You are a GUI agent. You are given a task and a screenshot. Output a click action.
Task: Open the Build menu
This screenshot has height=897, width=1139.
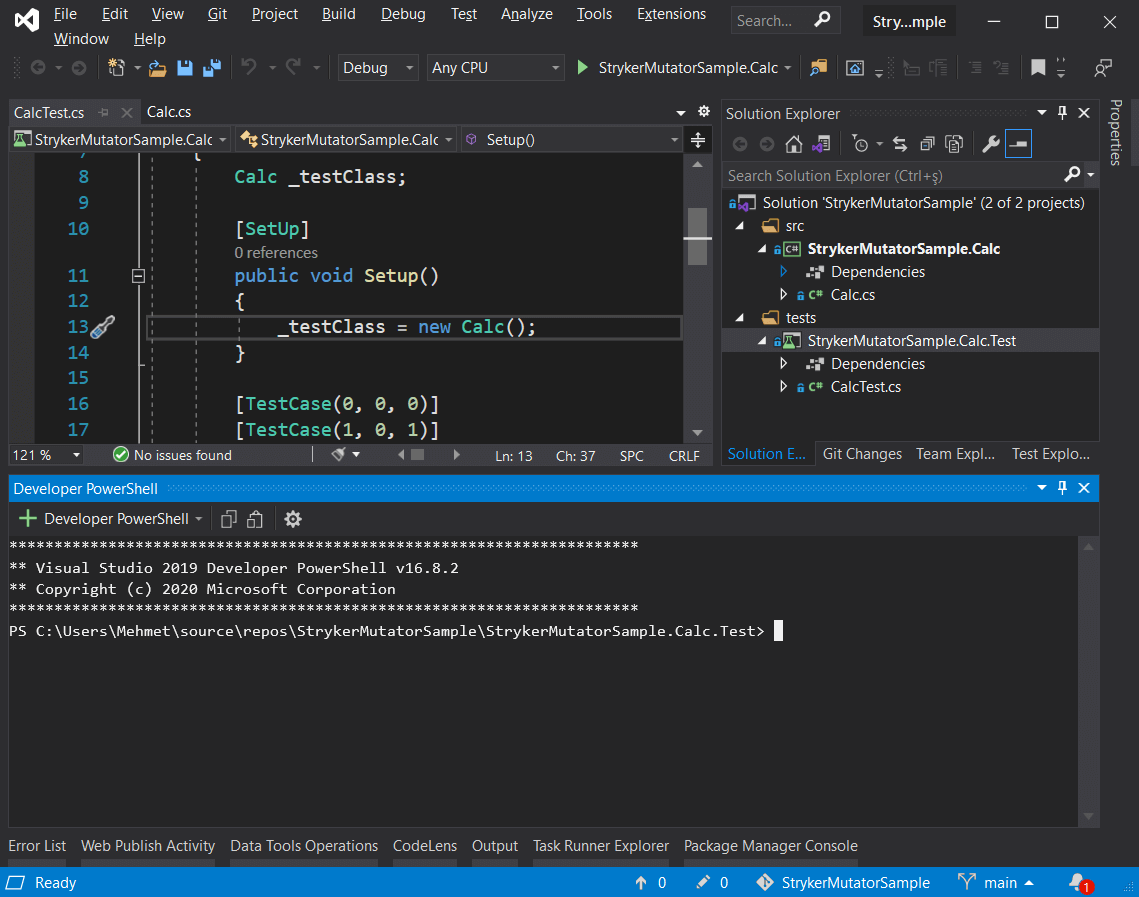tap(339, 14)
